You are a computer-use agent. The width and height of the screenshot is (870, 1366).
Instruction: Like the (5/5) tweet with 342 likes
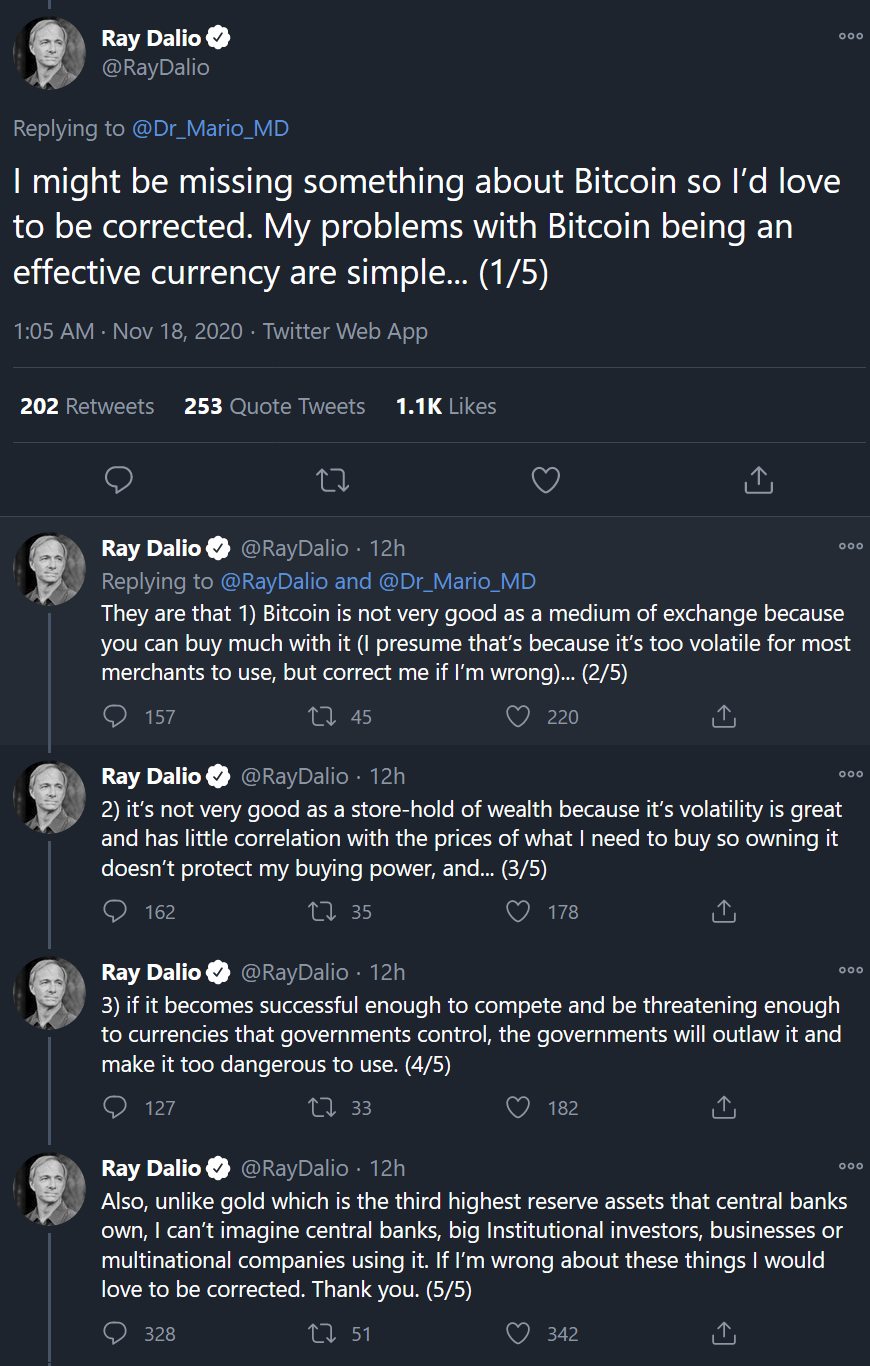[x=519, y=1334]
